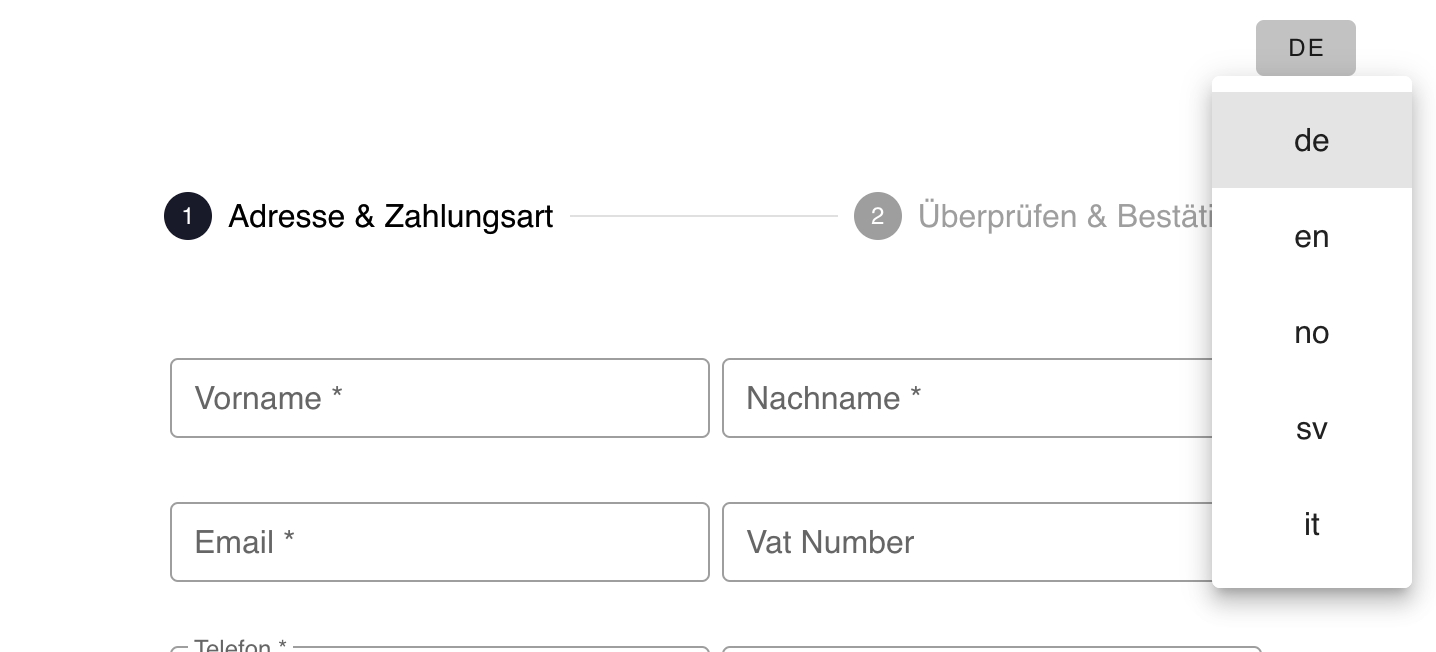Screen dimensions: 1436x652
Task: Click the step 1 number badge
Action: point(187,216)
